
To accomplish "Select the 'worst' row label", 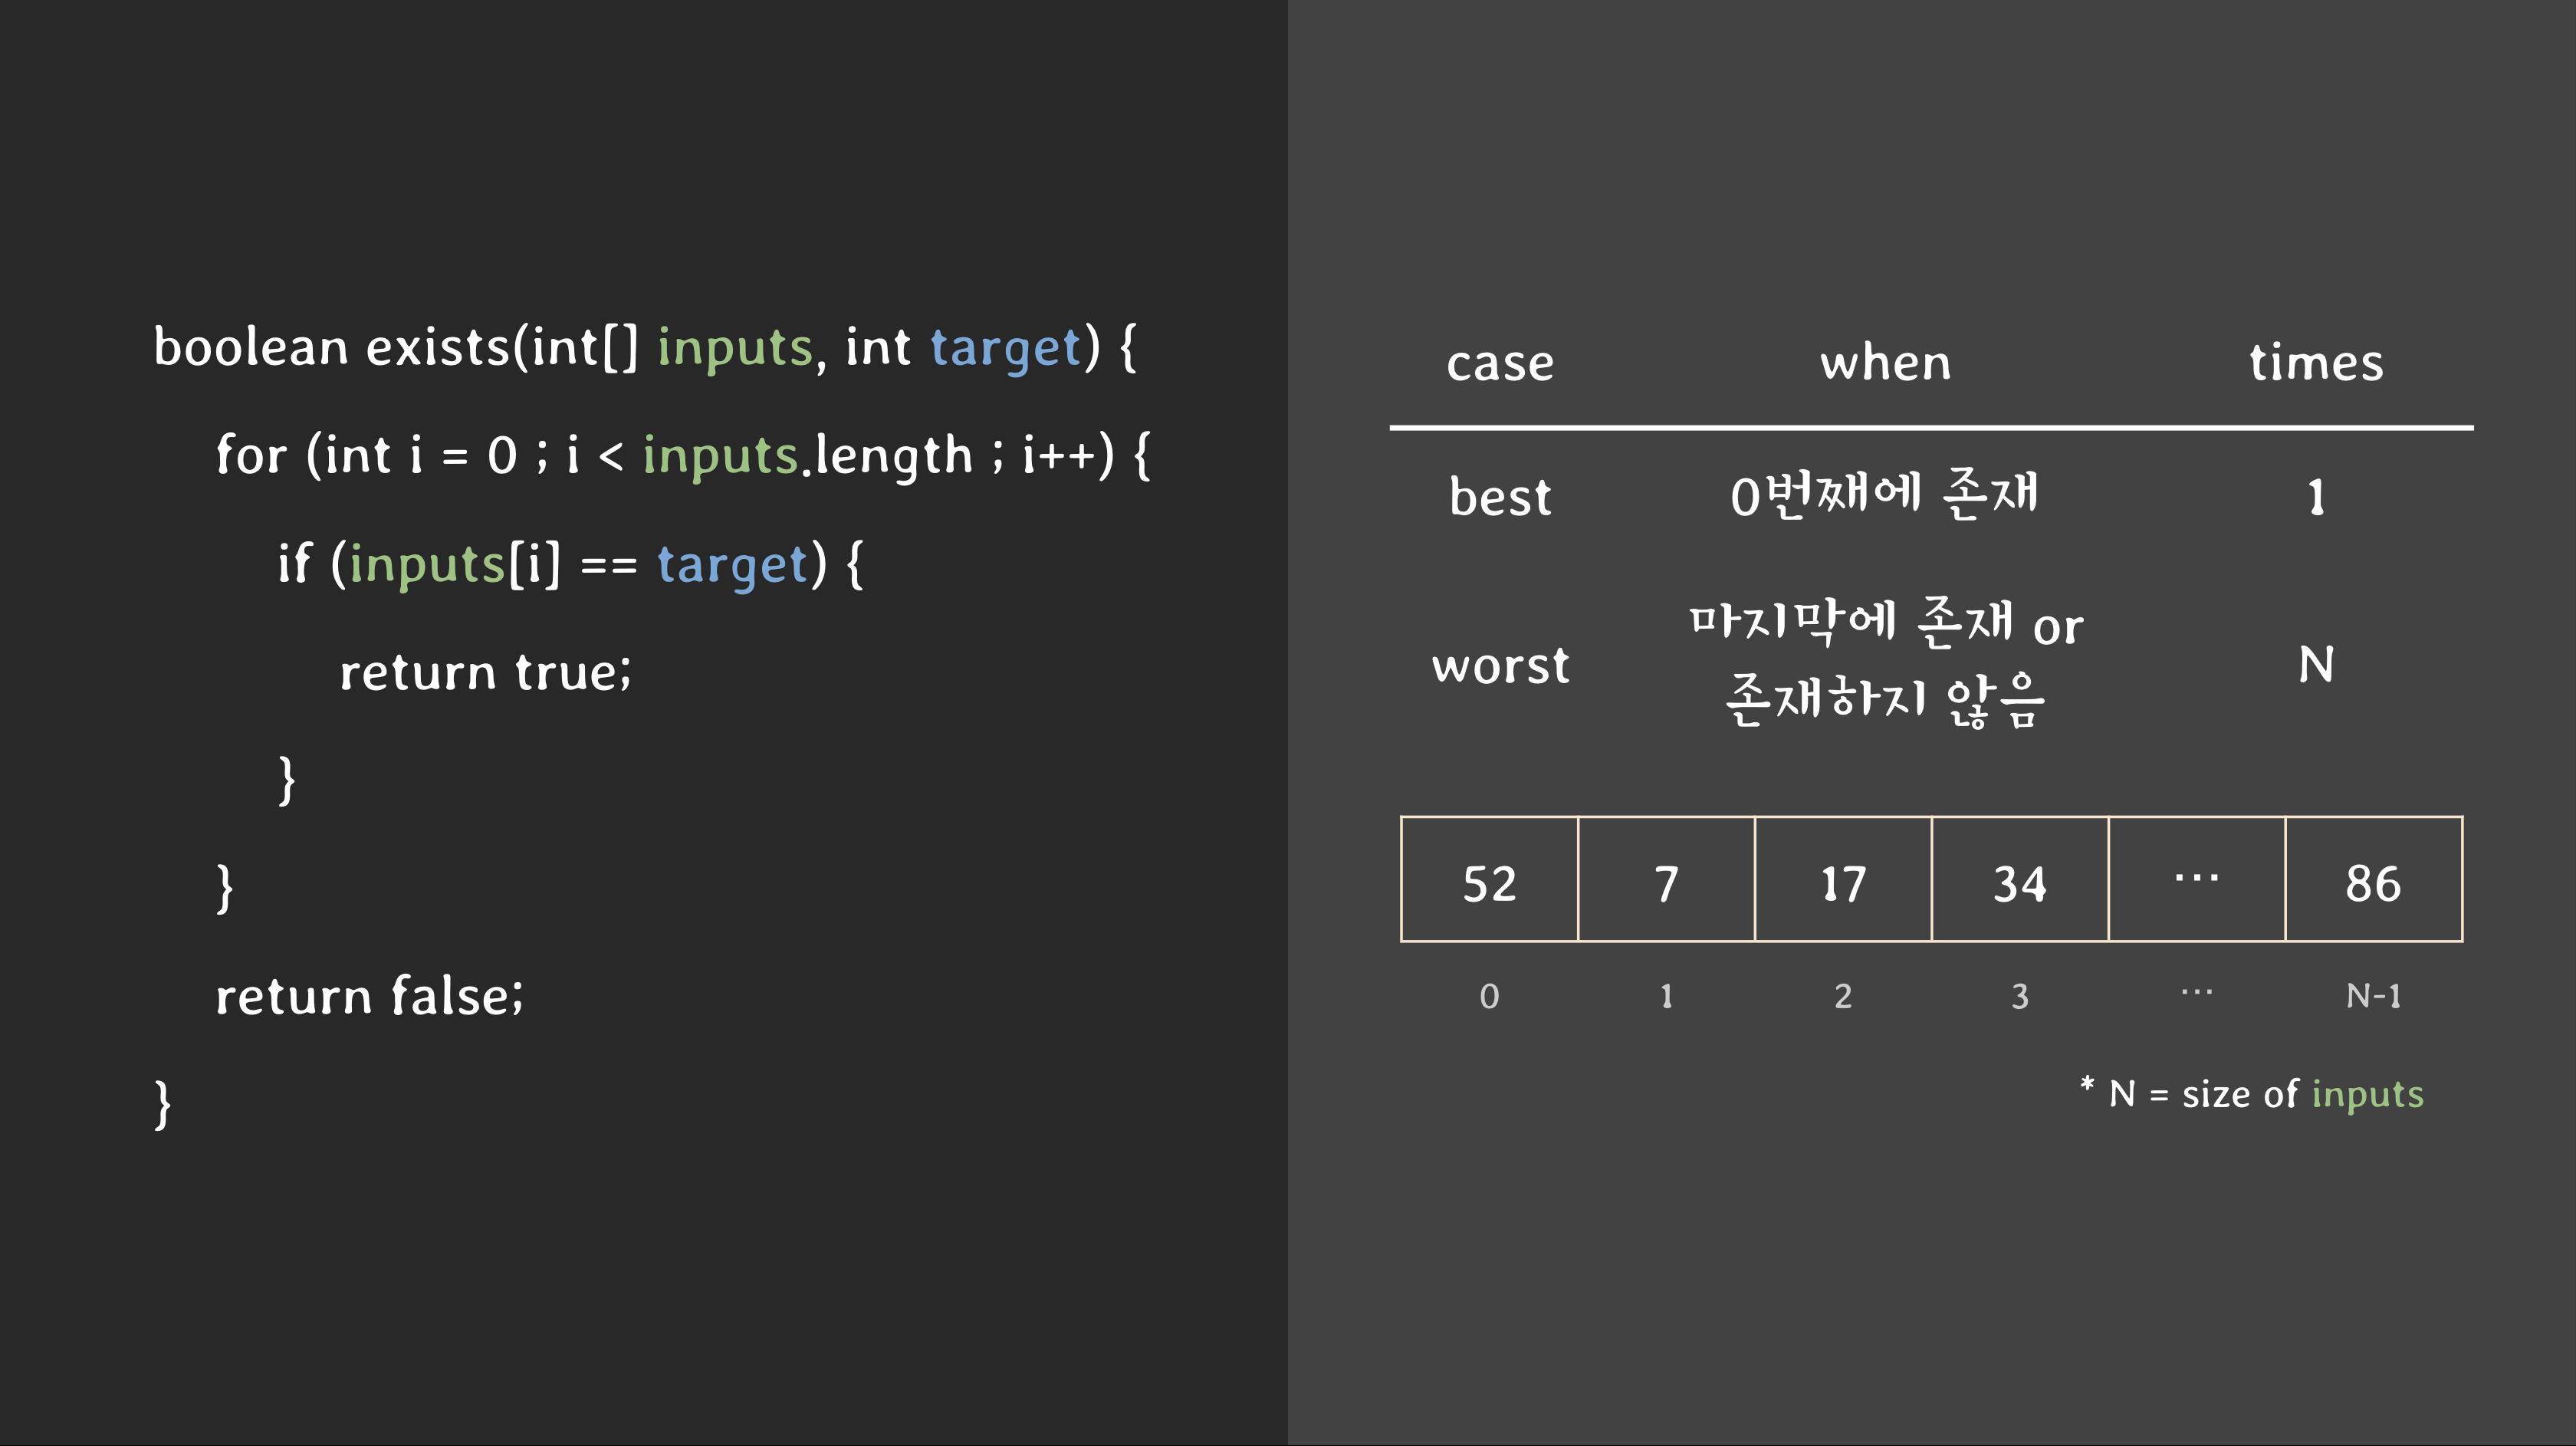I will pyautogui.click(x=1500, y=665).
